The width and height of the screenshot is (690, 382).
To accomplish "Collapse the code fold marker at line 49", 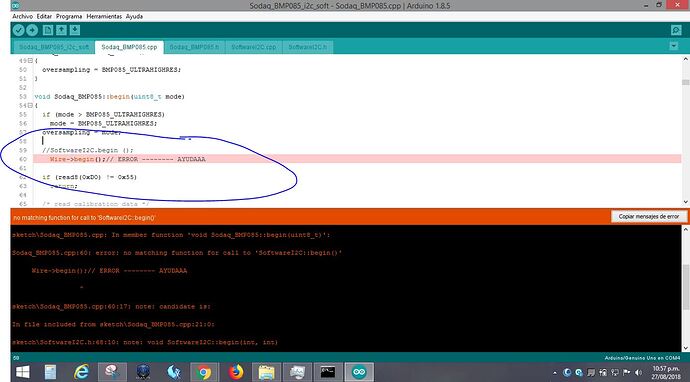I will pos(30,60).
